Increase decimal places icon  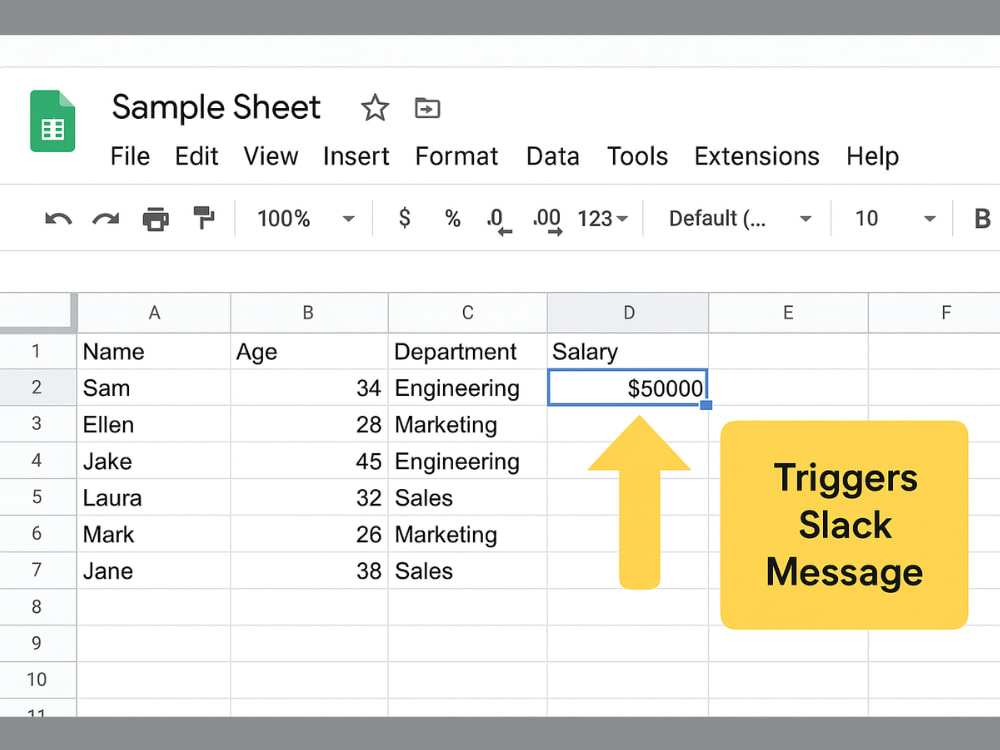pyautogui.click(x=548, y=221)
